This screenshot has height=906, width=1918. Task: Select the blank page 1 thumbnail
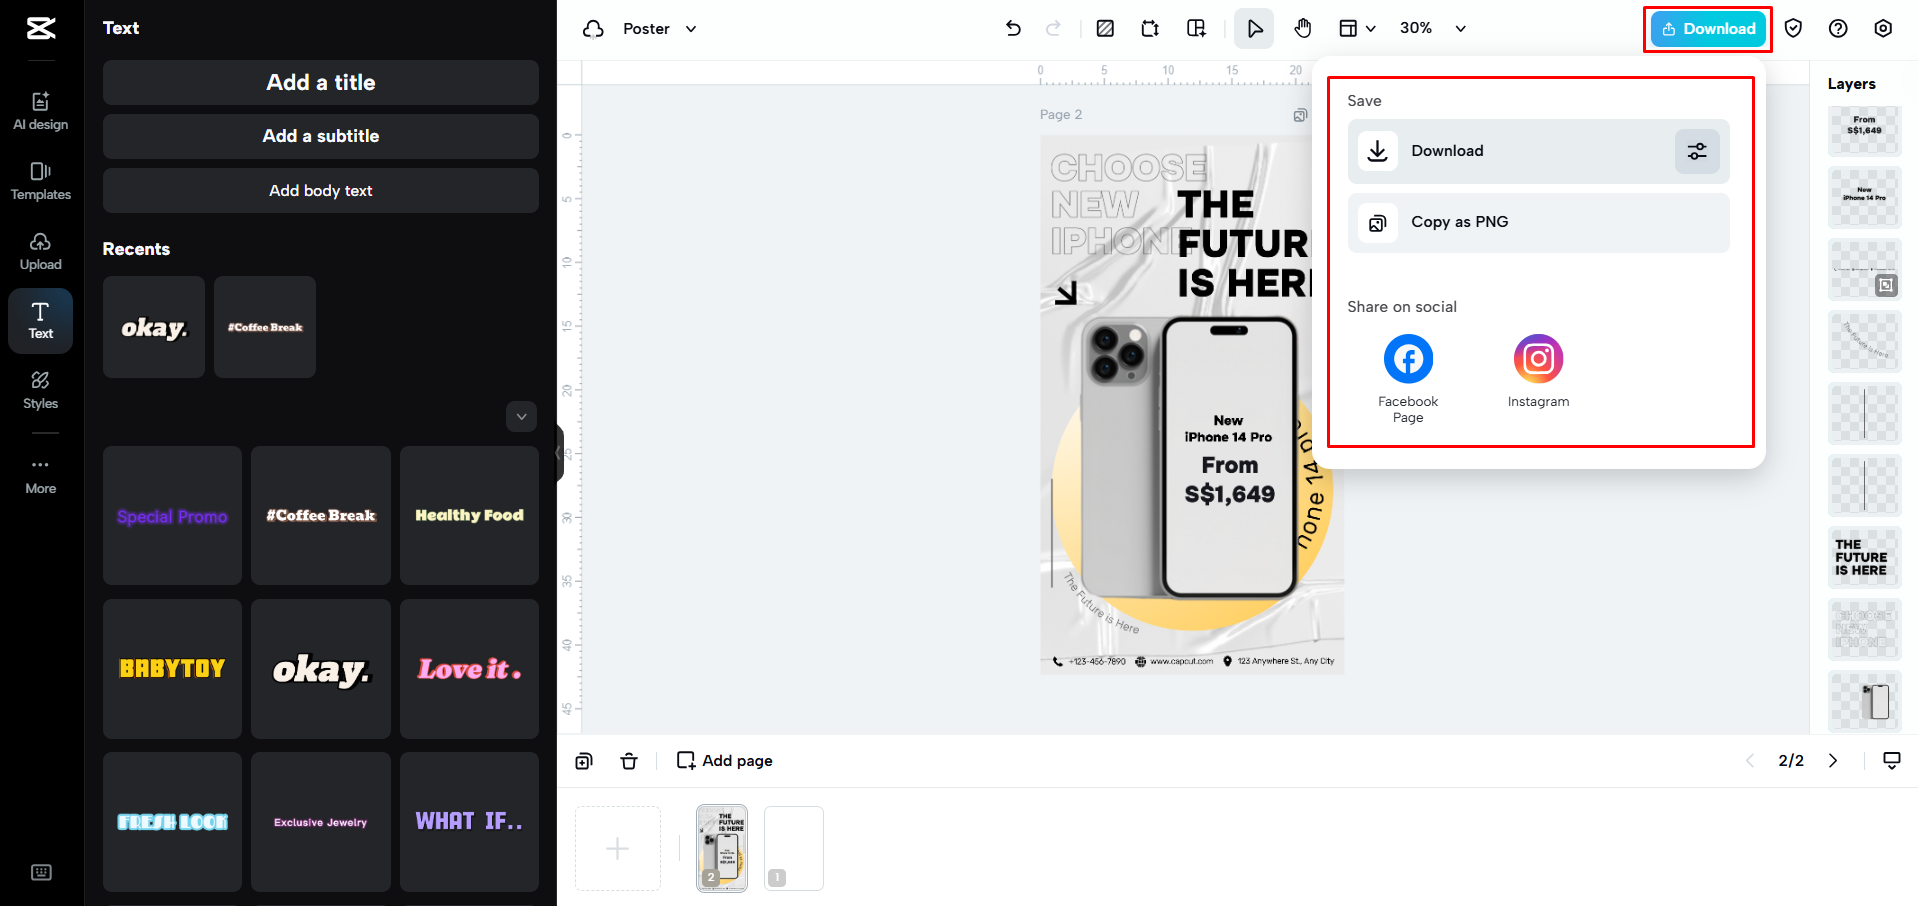pyautogui.click(x=794, y=848)
